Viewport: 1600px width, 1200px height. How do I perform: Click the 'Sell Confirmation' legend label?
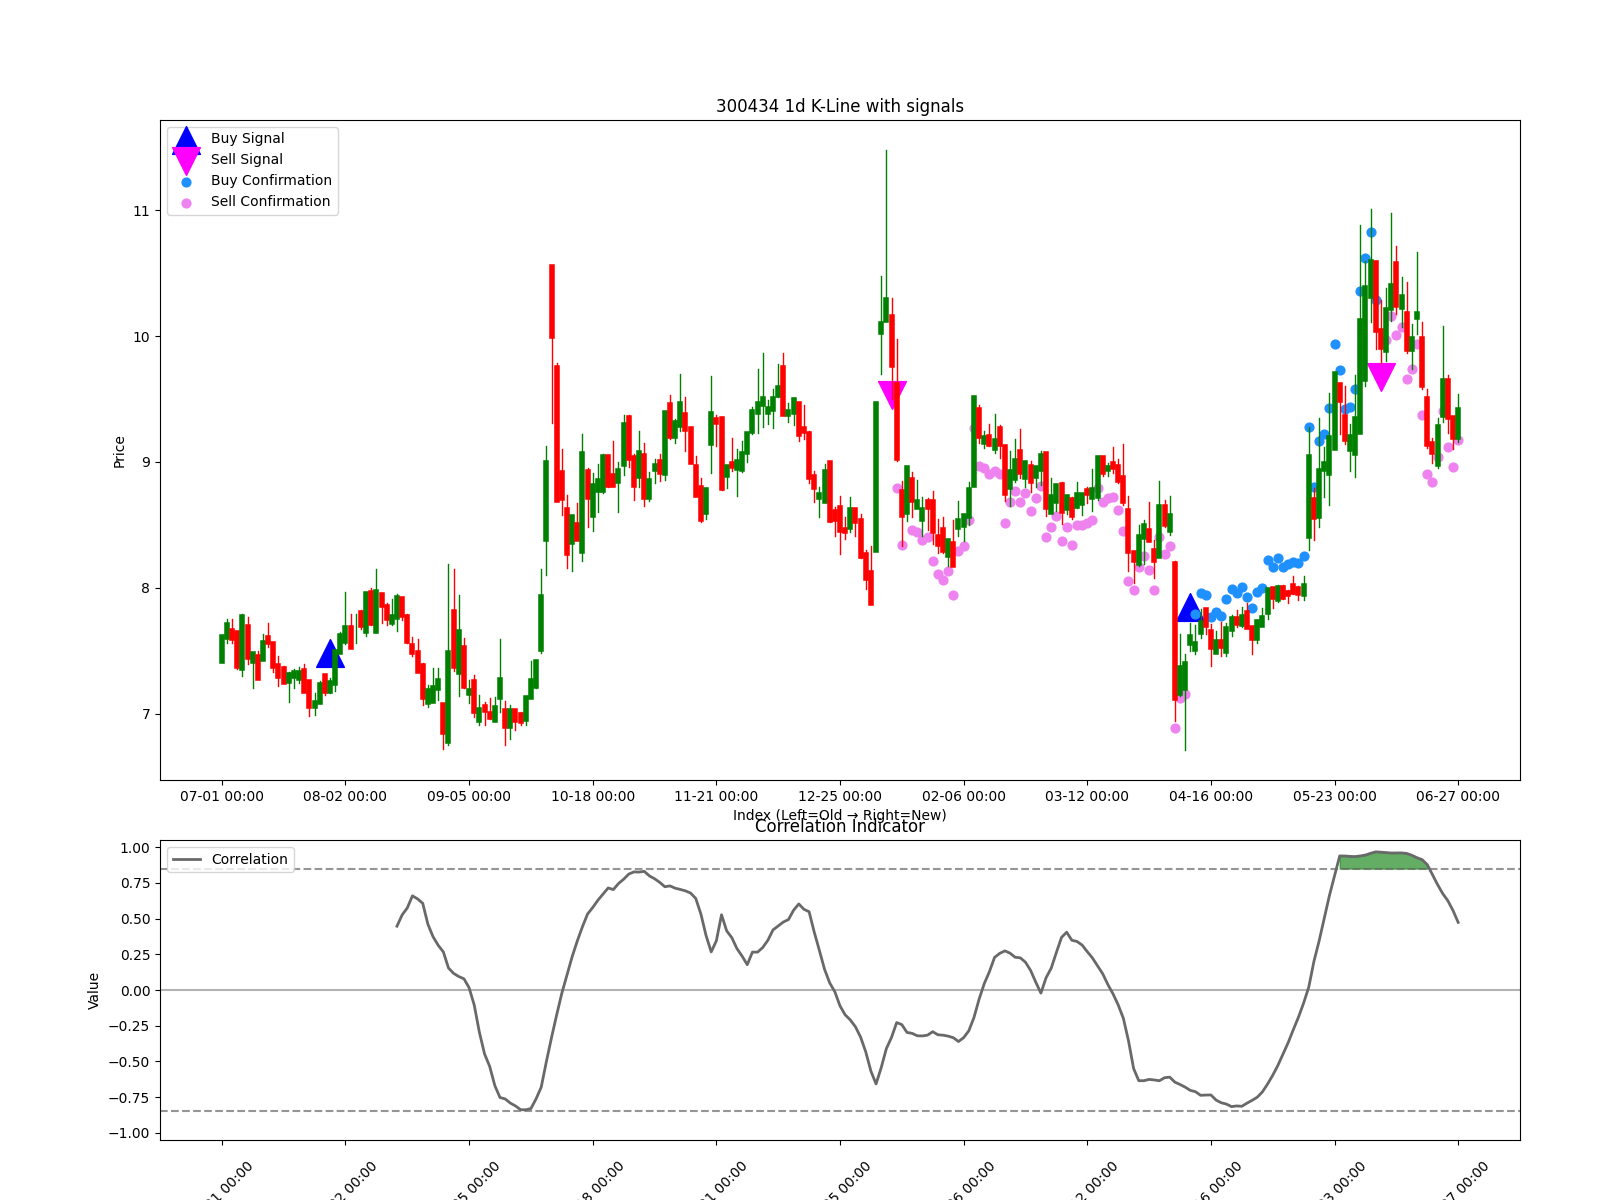click(x=270, y=202)
